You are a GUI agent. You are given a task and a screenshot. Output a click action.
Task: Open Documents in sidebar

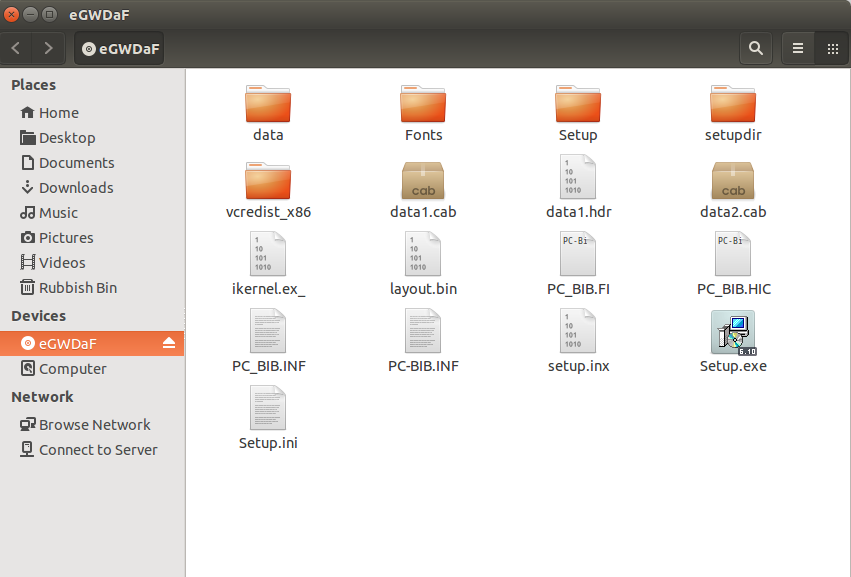point(92,162)
